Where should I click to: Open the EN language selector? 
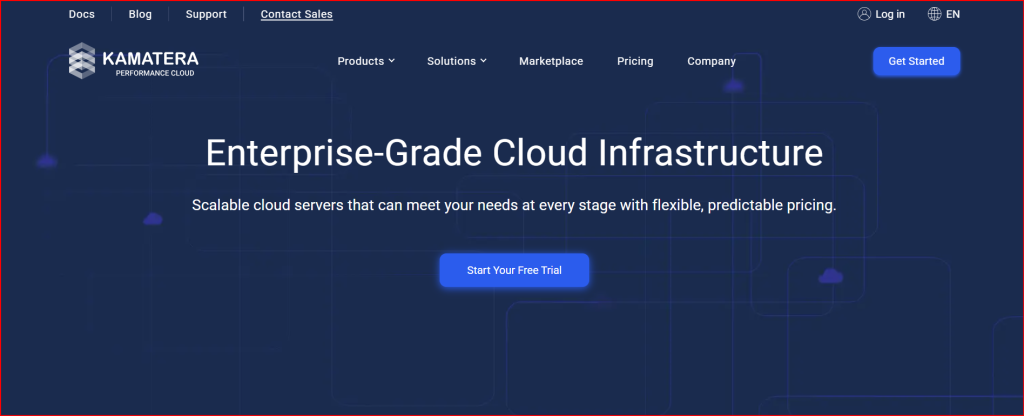tap(952, 14)
